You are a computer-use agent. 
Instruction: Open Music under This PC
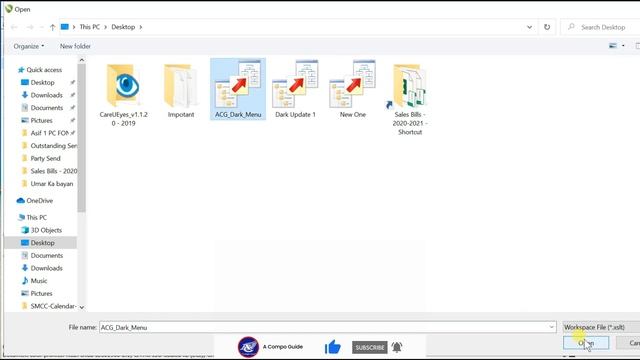[x=39, y=280]
